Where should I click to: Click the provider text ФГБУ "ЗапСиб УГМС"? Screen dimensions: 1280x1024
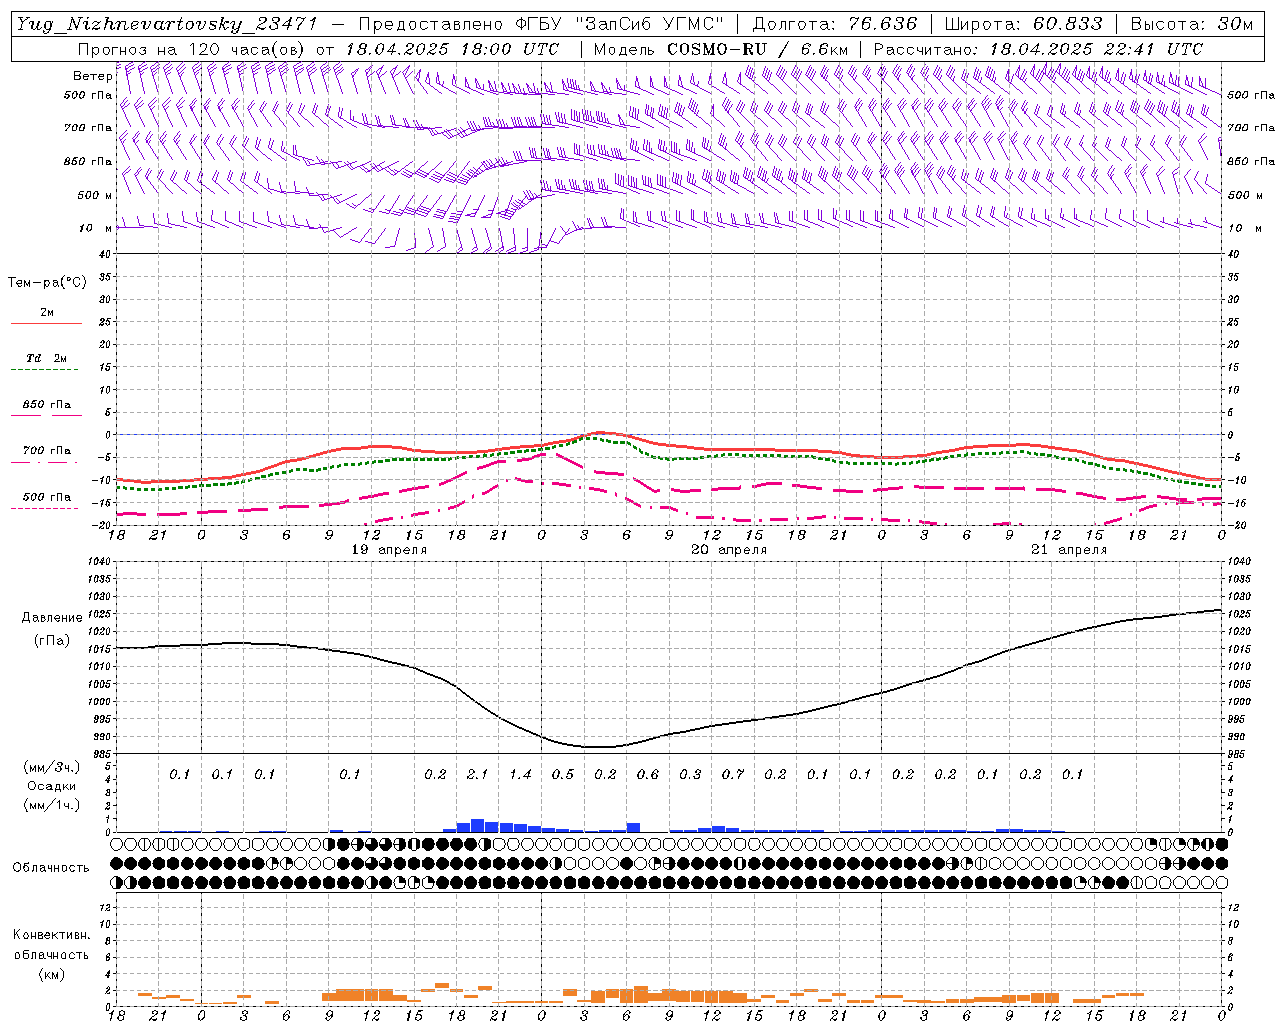point(618,24)
